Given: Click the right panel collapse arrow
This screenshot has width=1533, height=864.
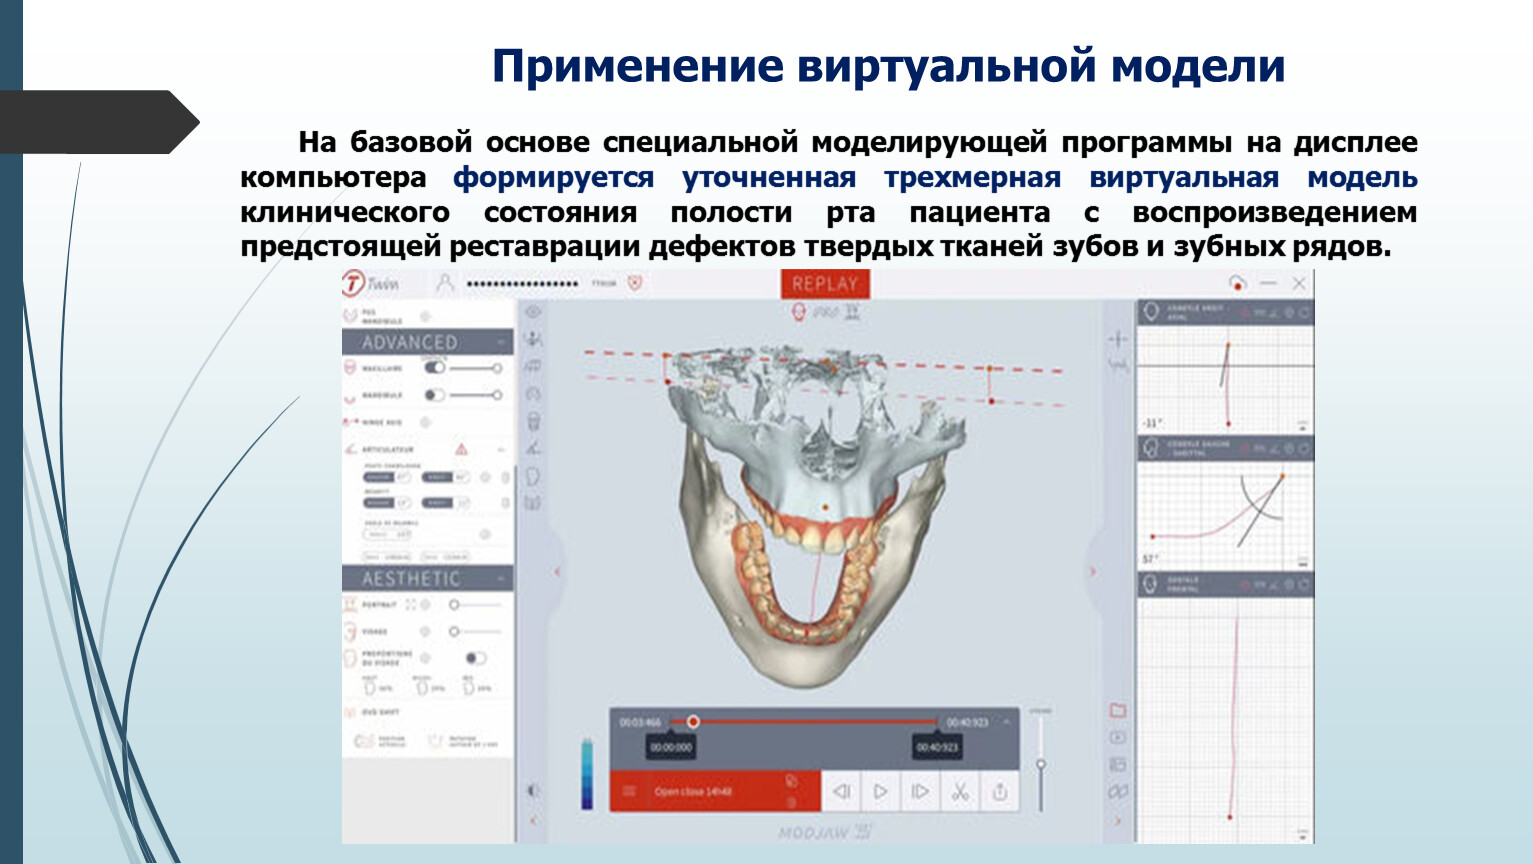Looking at the screenshot, I should (1092, 572).
